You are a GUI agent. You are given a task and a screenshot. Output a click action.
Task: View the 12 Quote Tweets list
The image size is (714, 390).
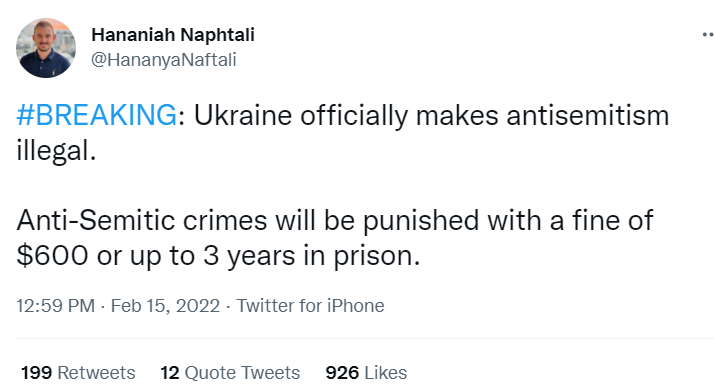[x=230, y=373]
